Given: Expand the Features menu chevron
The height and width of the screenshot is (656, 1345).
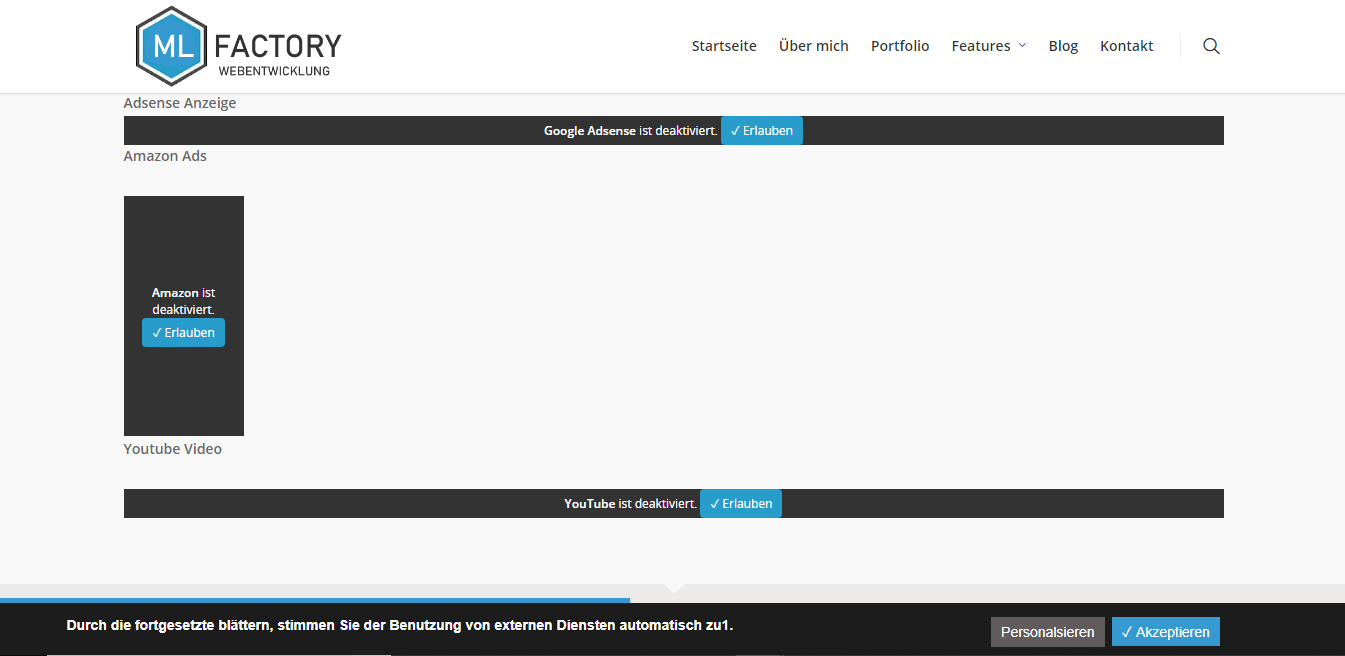Looking at the screenshot, I should tap(1022, 46).
